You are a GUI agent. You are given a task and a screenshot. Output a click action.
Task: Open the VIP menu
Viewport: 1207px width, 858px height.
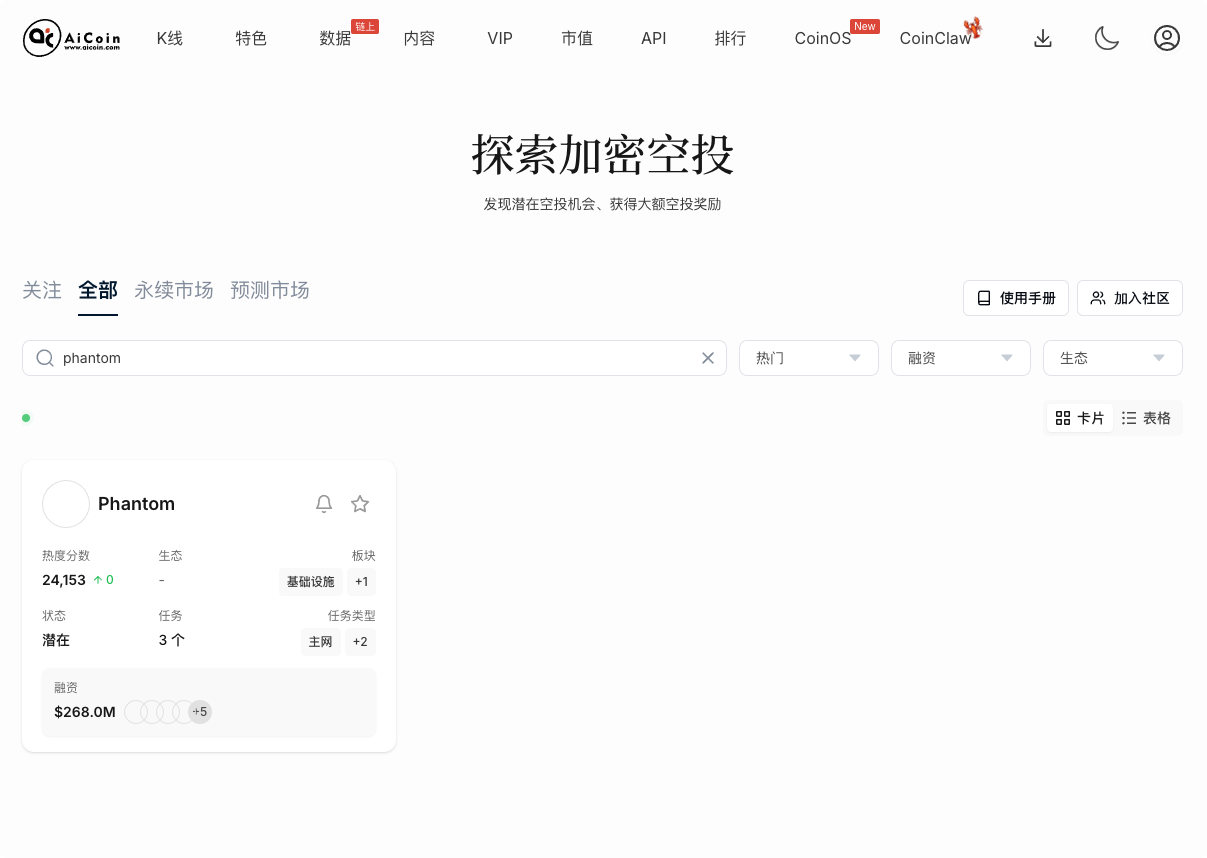(x=500, y=39)
